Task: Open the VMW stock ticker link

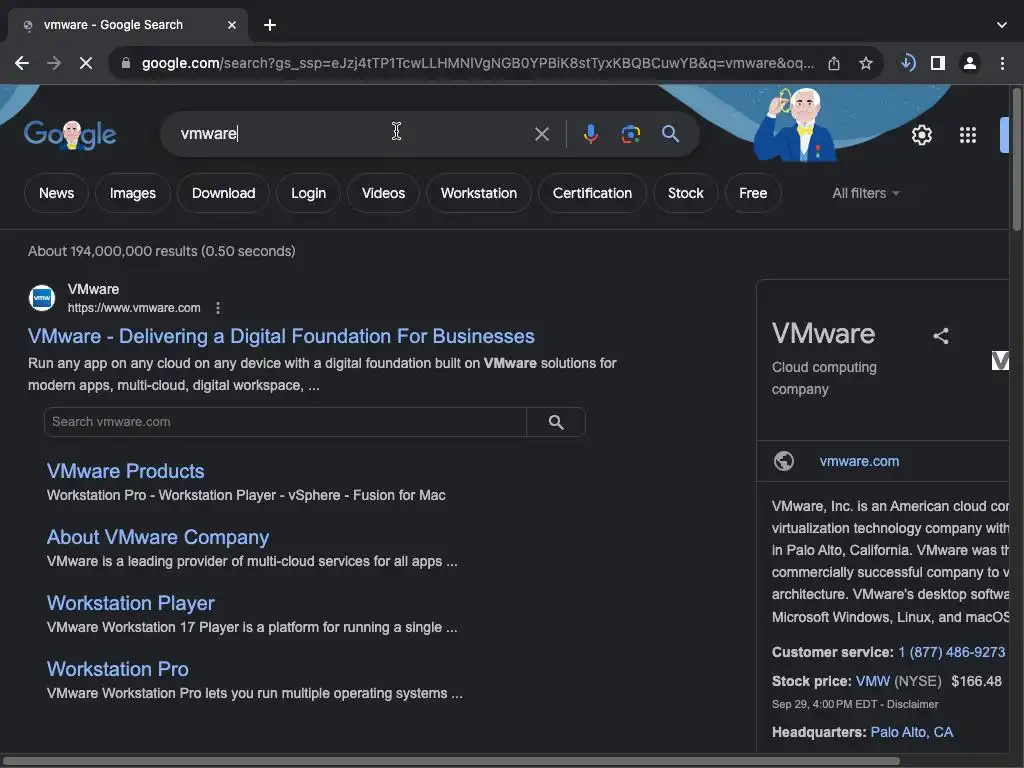Action: click(x=872, y=681)
